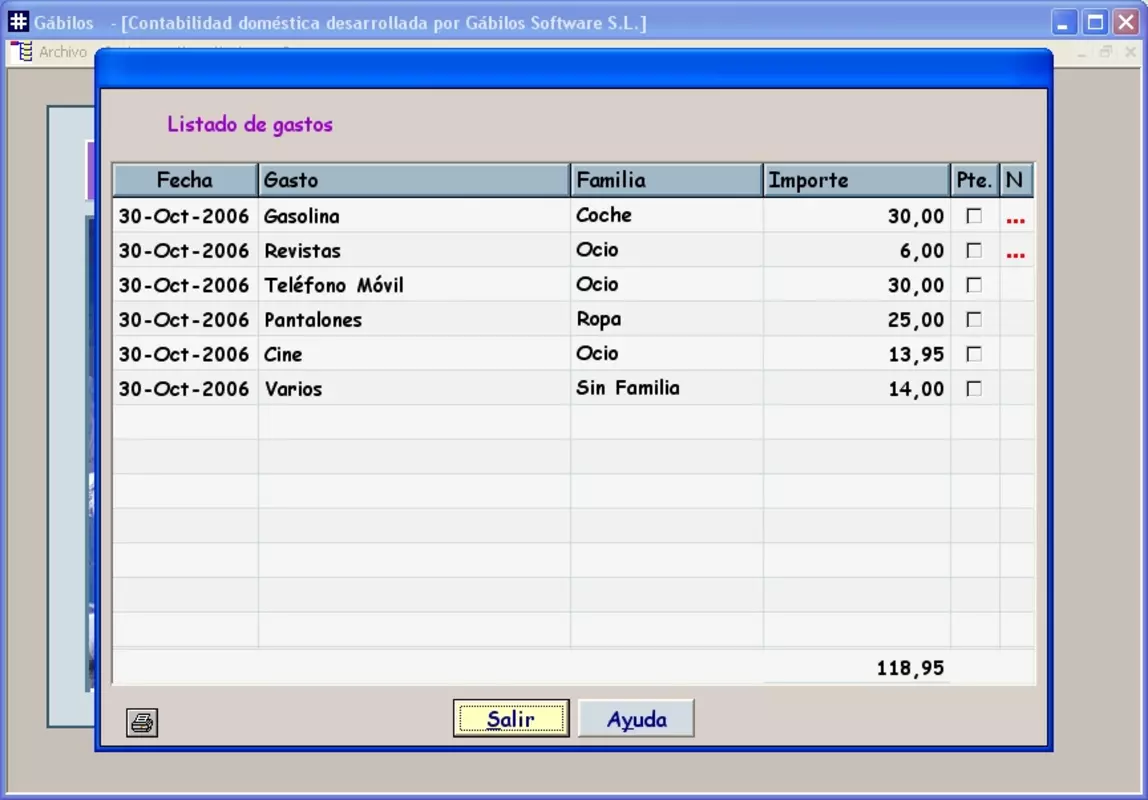Open the Archivo menu

pos(62,52)
